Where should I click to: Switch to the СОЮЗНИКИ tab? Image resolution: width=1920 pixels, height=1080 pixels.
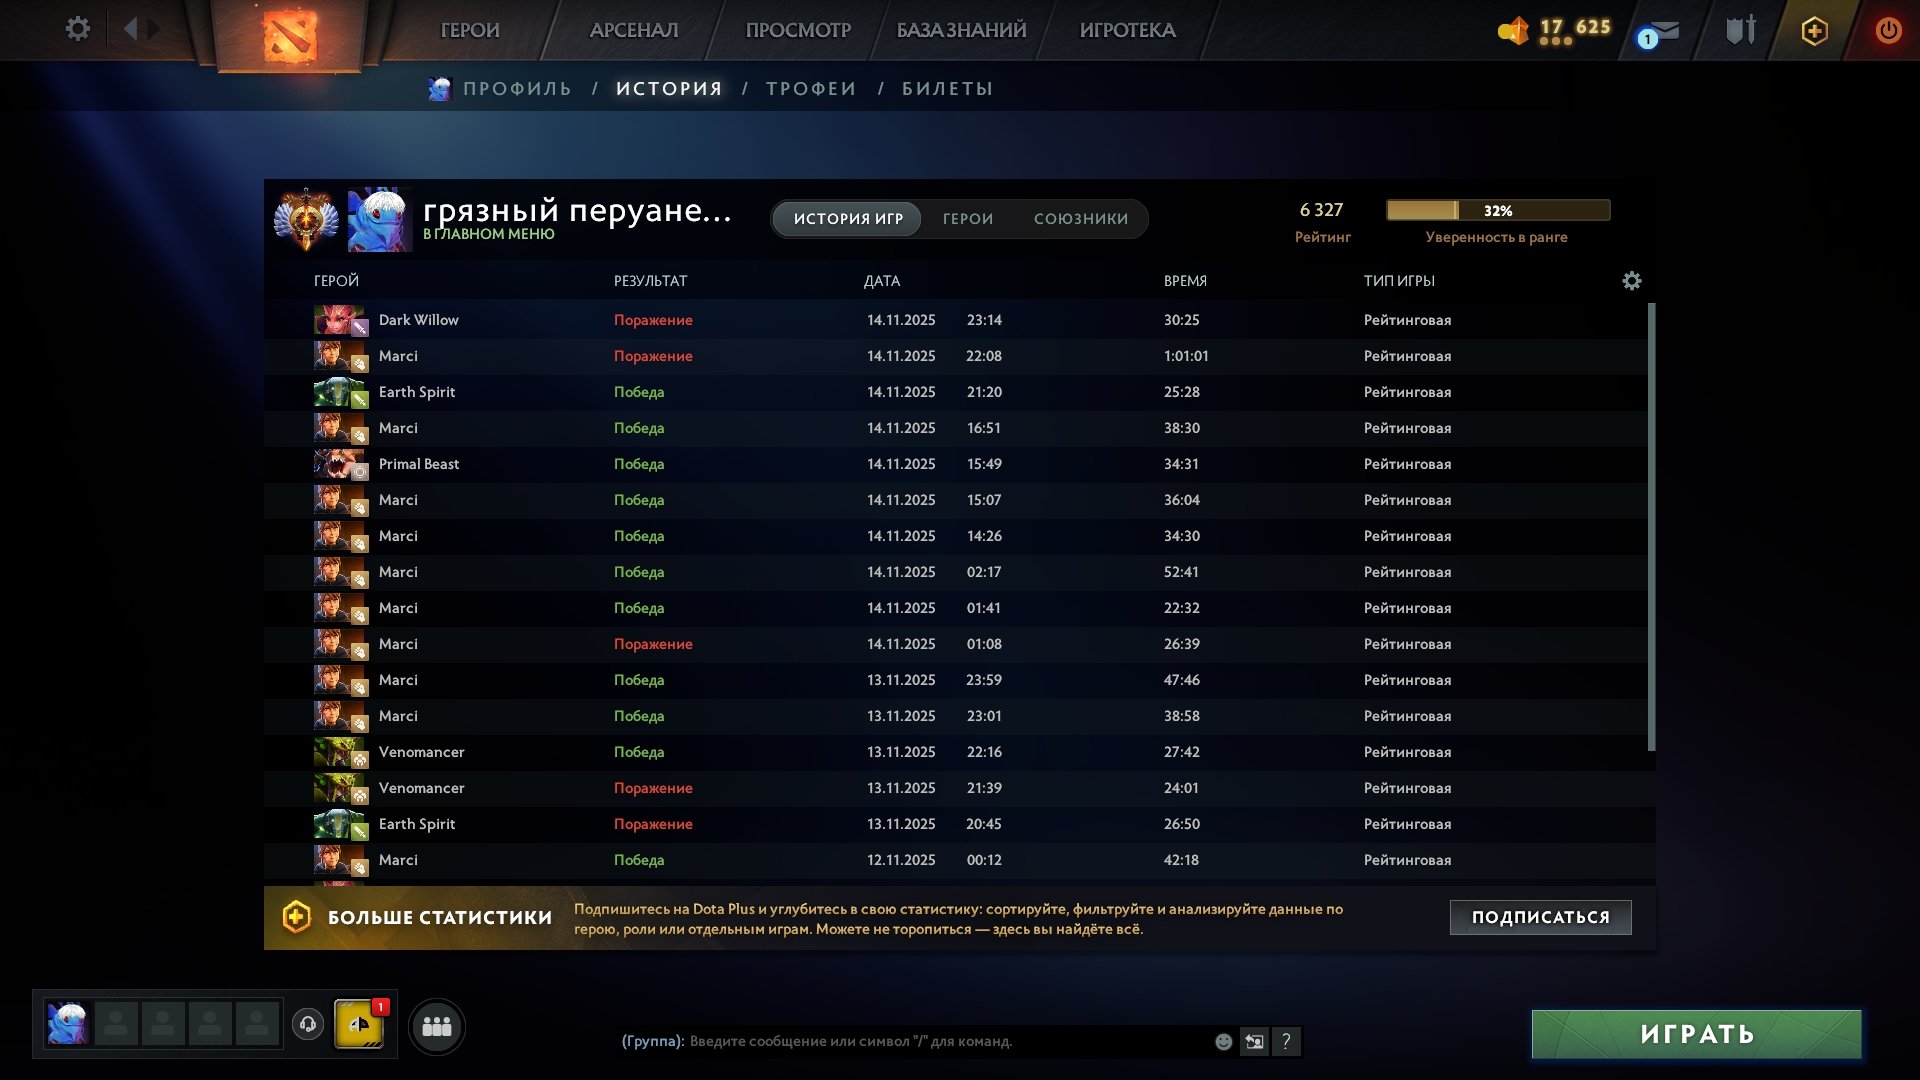coord(1081,218)
